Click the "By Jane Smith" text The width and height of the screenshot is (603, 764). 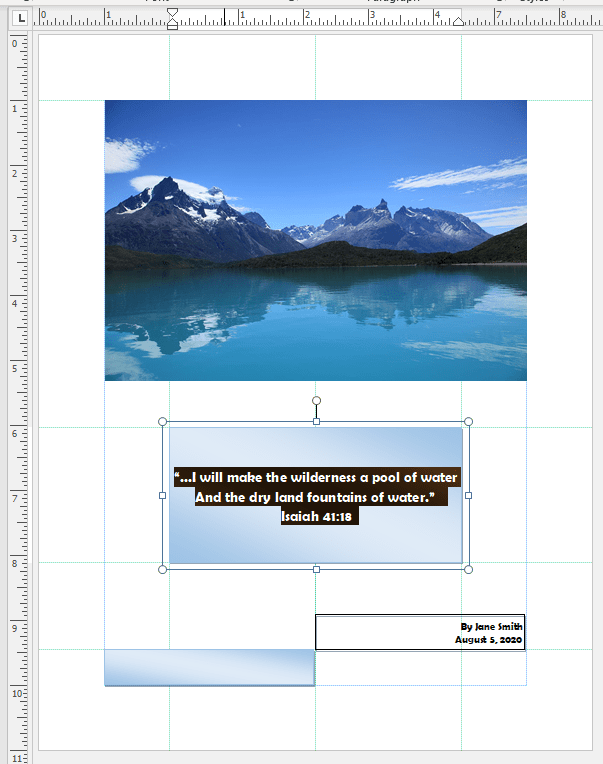pos(491,627)
